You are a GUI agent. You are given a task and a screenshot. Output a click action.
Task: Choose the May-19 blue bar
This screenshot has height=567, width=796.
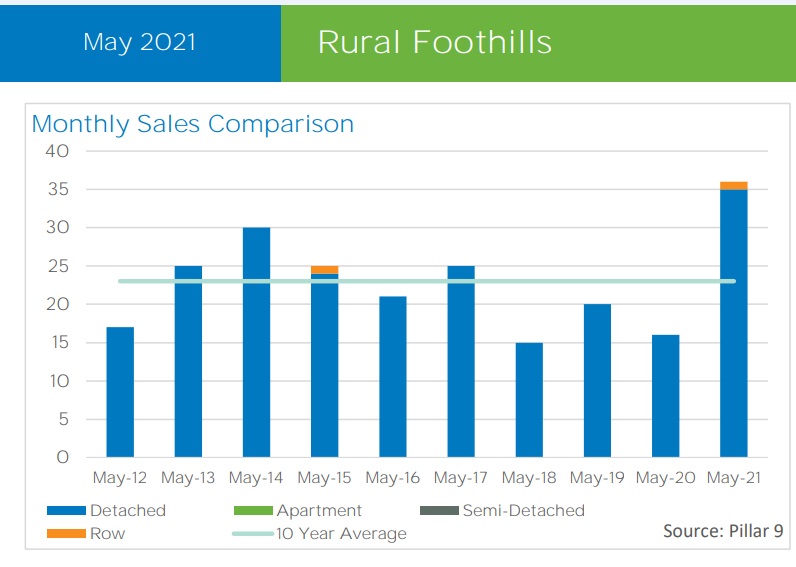click(x=597, y=381)
